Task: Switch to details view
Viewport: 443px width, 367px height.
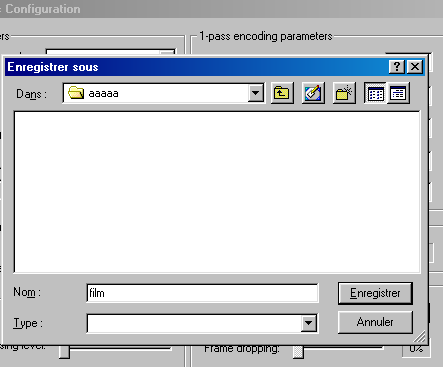Action: (398, 93)
